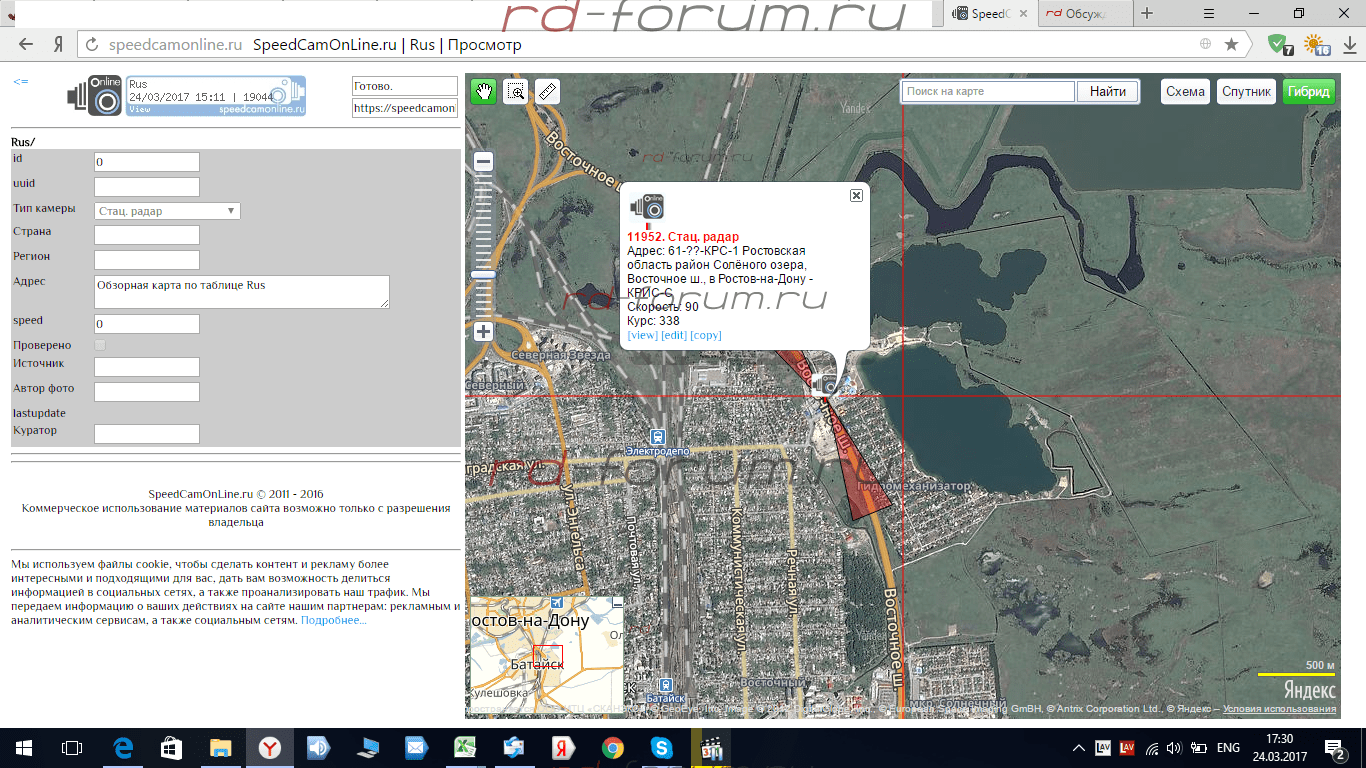Open Skype from the Windows taskbar
Screen dimensions: 1366x768
(661, 748)
